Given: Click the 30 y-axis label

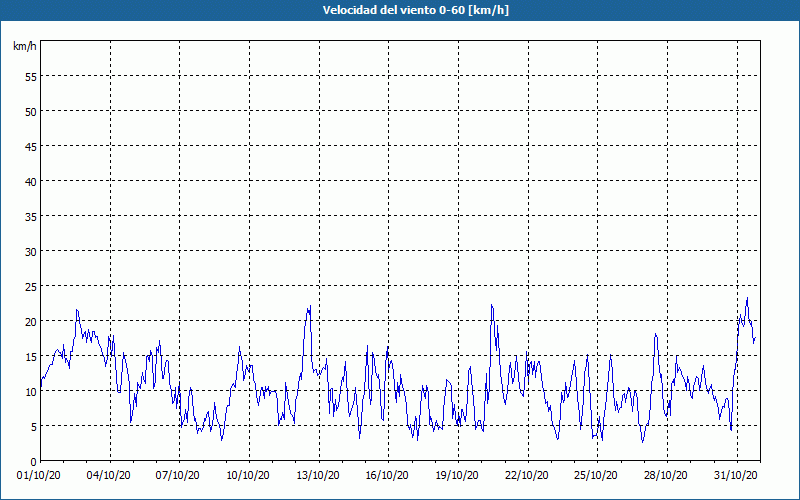Looking at the screenshot, I should pos(31,252).
